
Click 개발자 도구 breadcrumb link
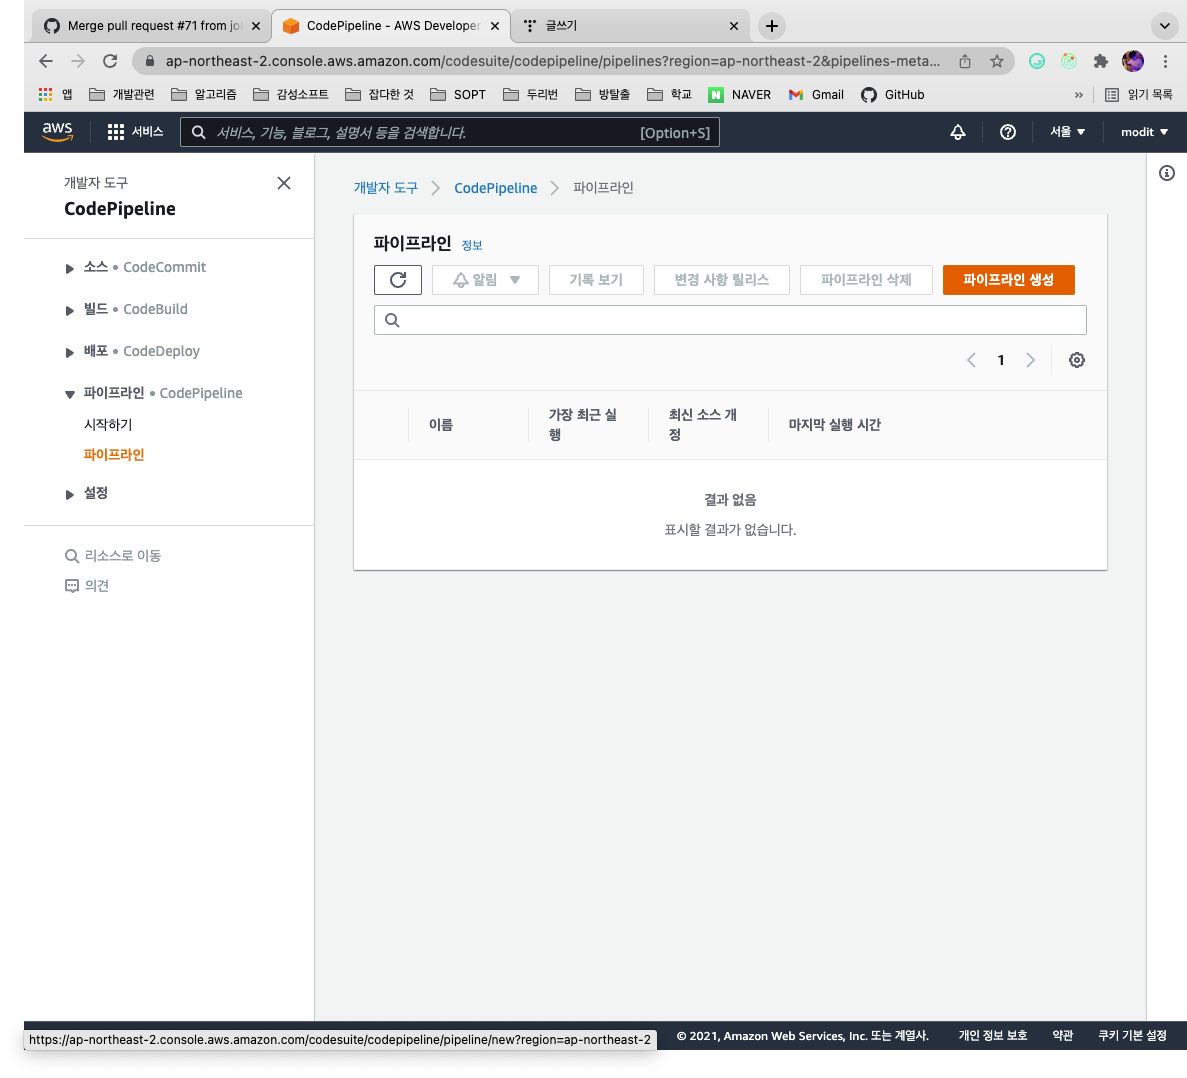pyautogui.click(x=386, y=188)
